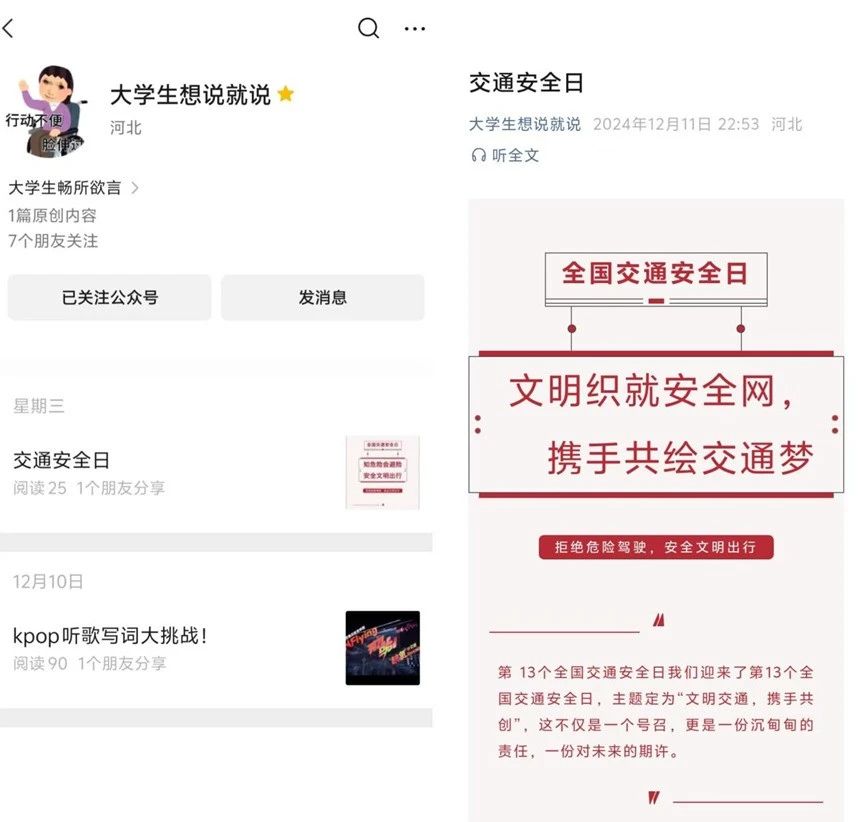This screenshot has height=822, width=865.
Task: Tap the account title 大学生想说就说
Action: coord(190,95)
